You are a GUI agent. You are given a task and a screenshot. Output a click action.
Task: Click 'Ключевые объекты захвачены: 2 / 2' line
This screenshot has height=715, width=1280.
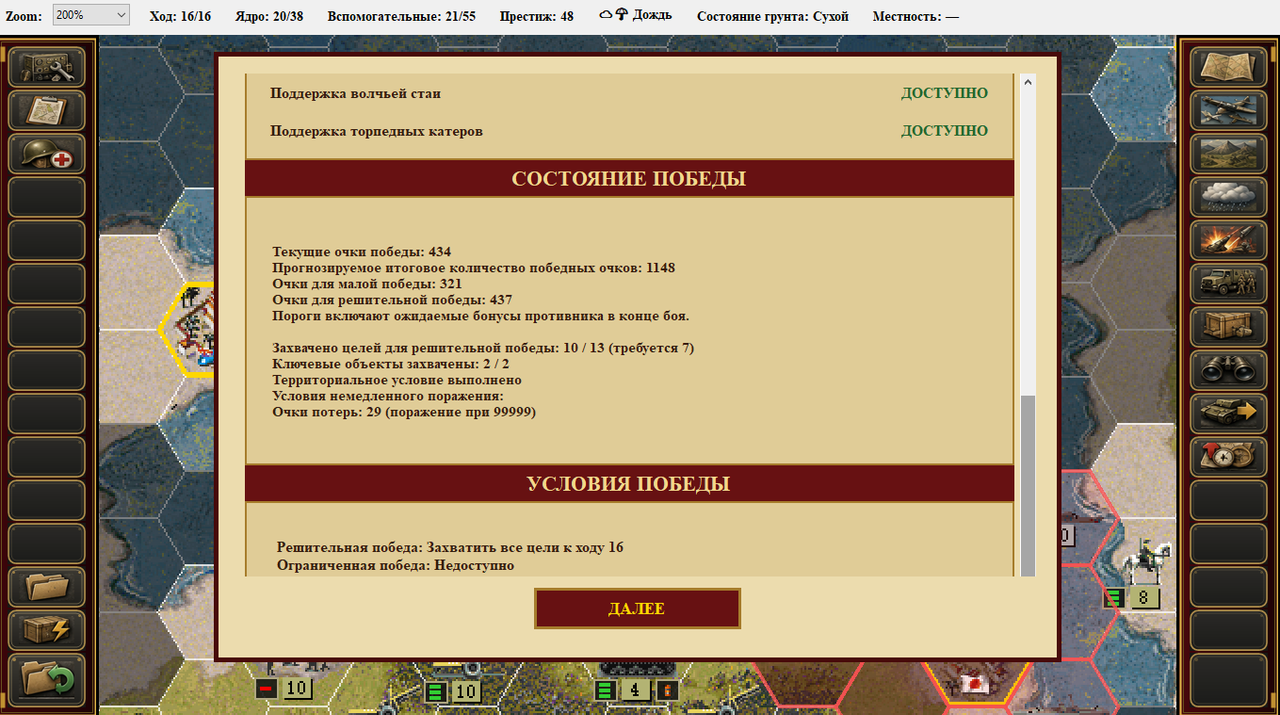(391, 364)
